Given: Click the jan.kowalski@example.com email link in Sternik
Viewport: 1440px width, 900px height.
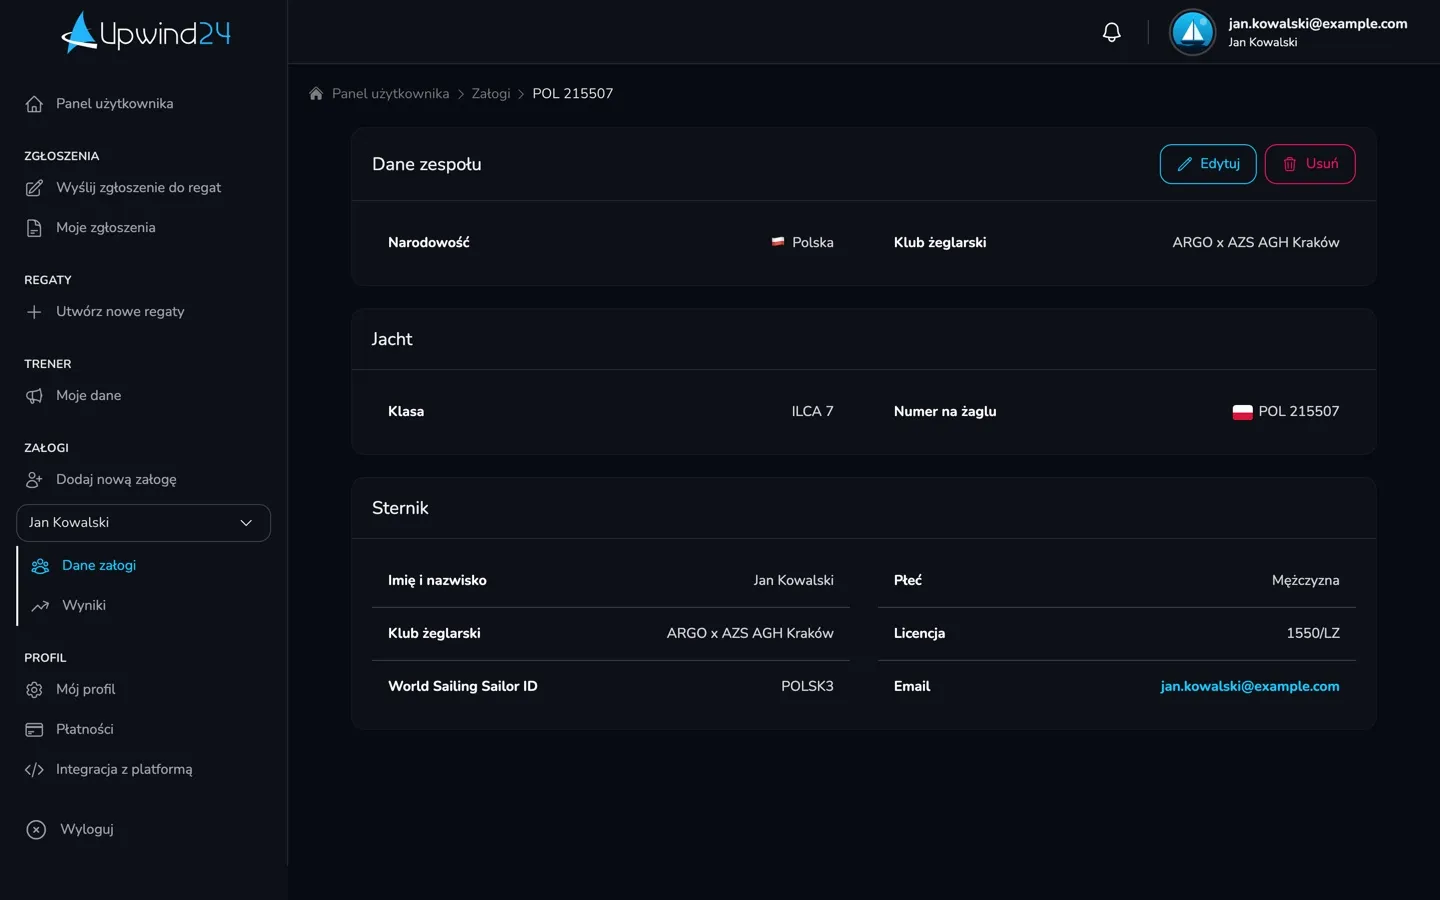Looking at the screenshot, I should point(1250,686).
